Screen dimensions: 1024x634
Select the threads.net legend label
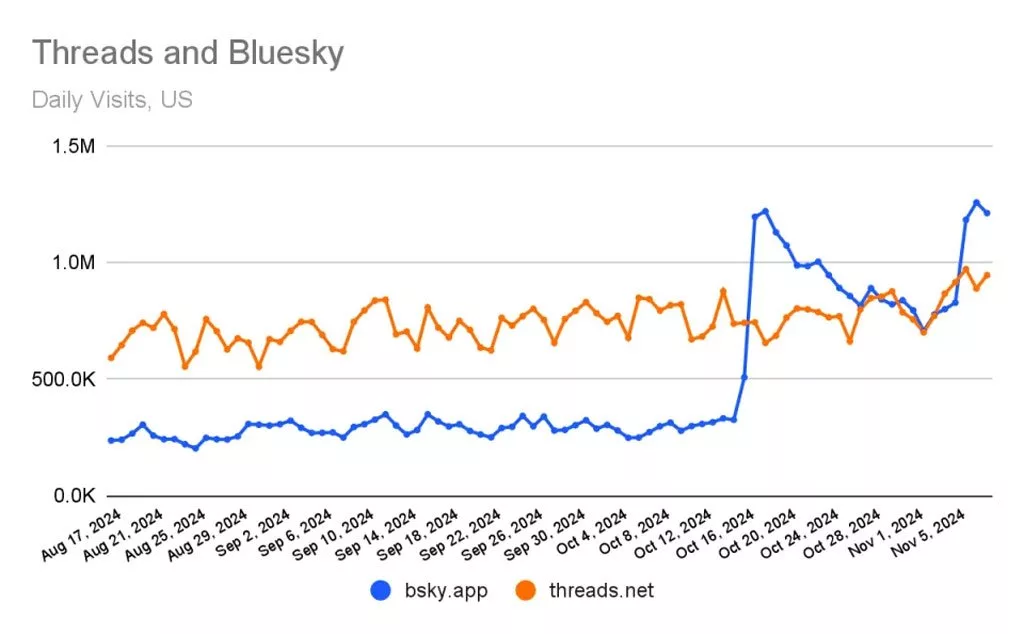click(x=601, y=591)
